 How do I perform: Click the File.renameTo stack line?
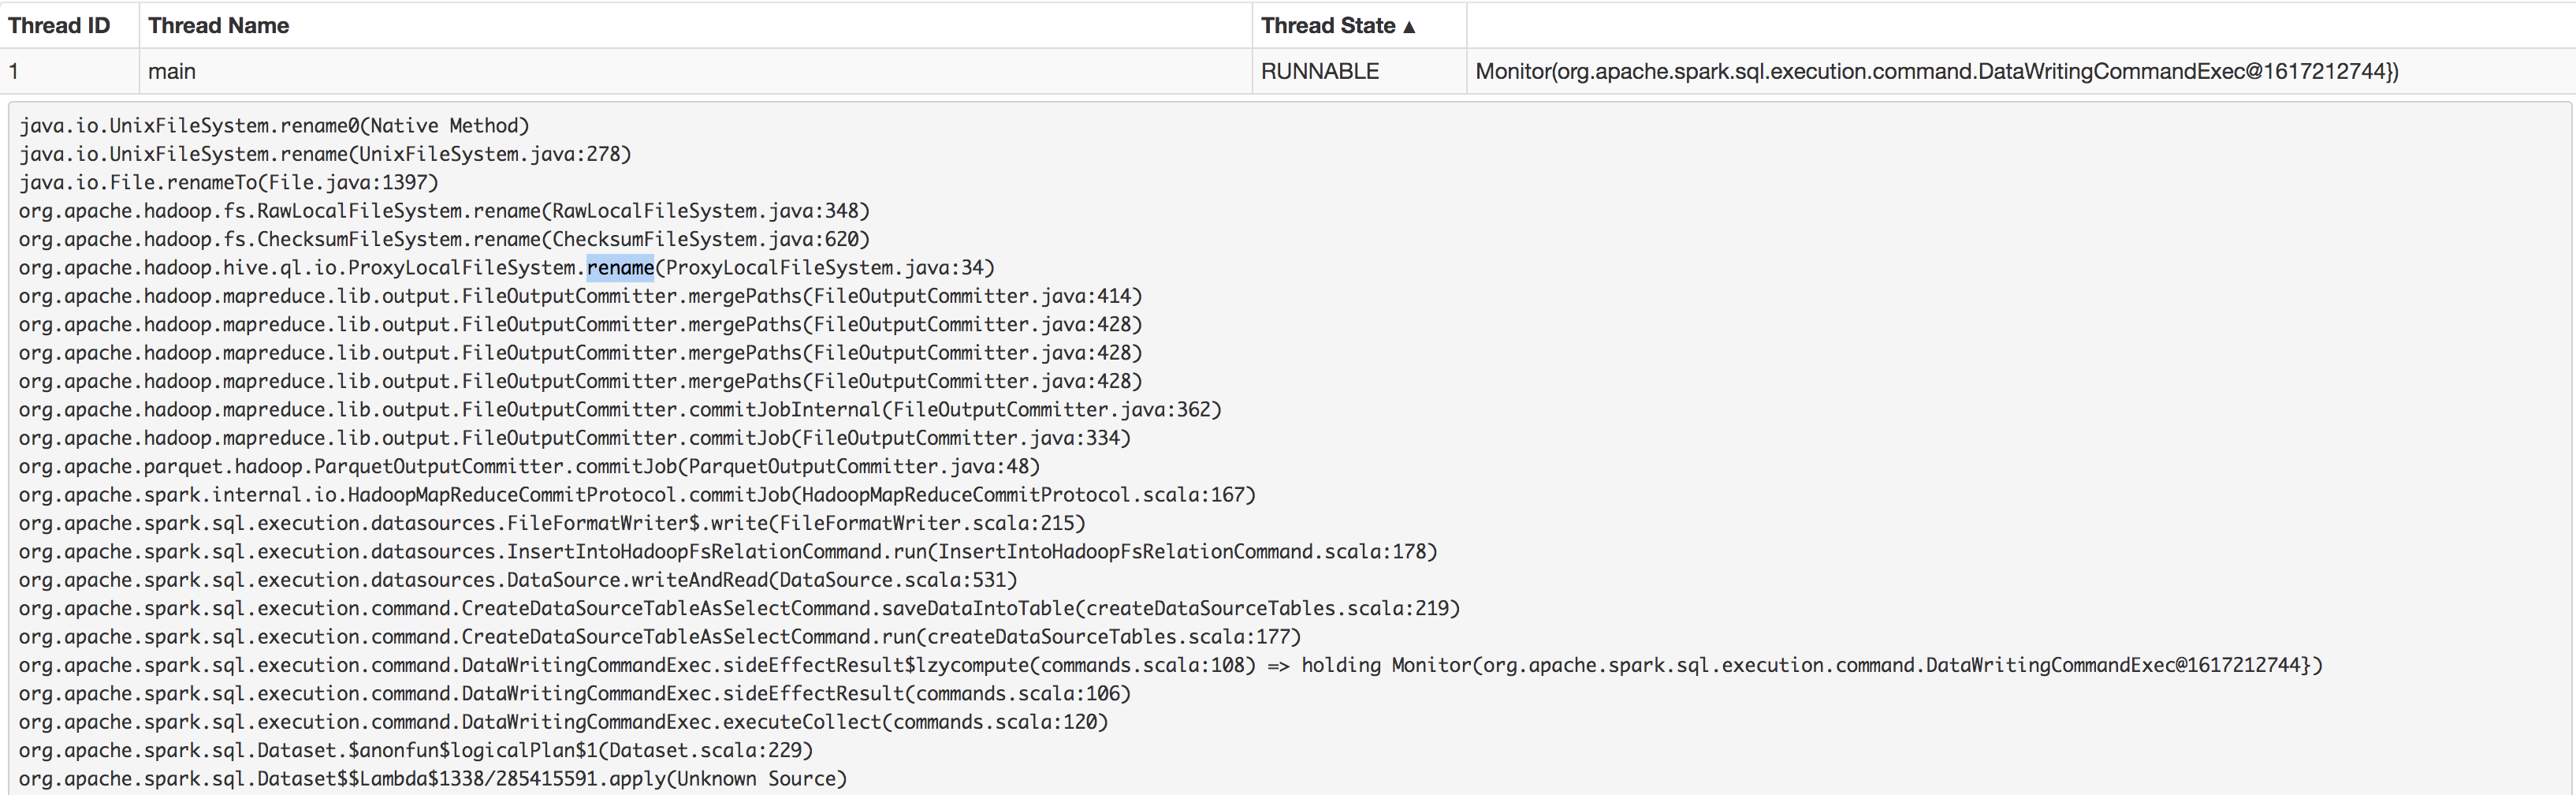(x=228, y=182)
